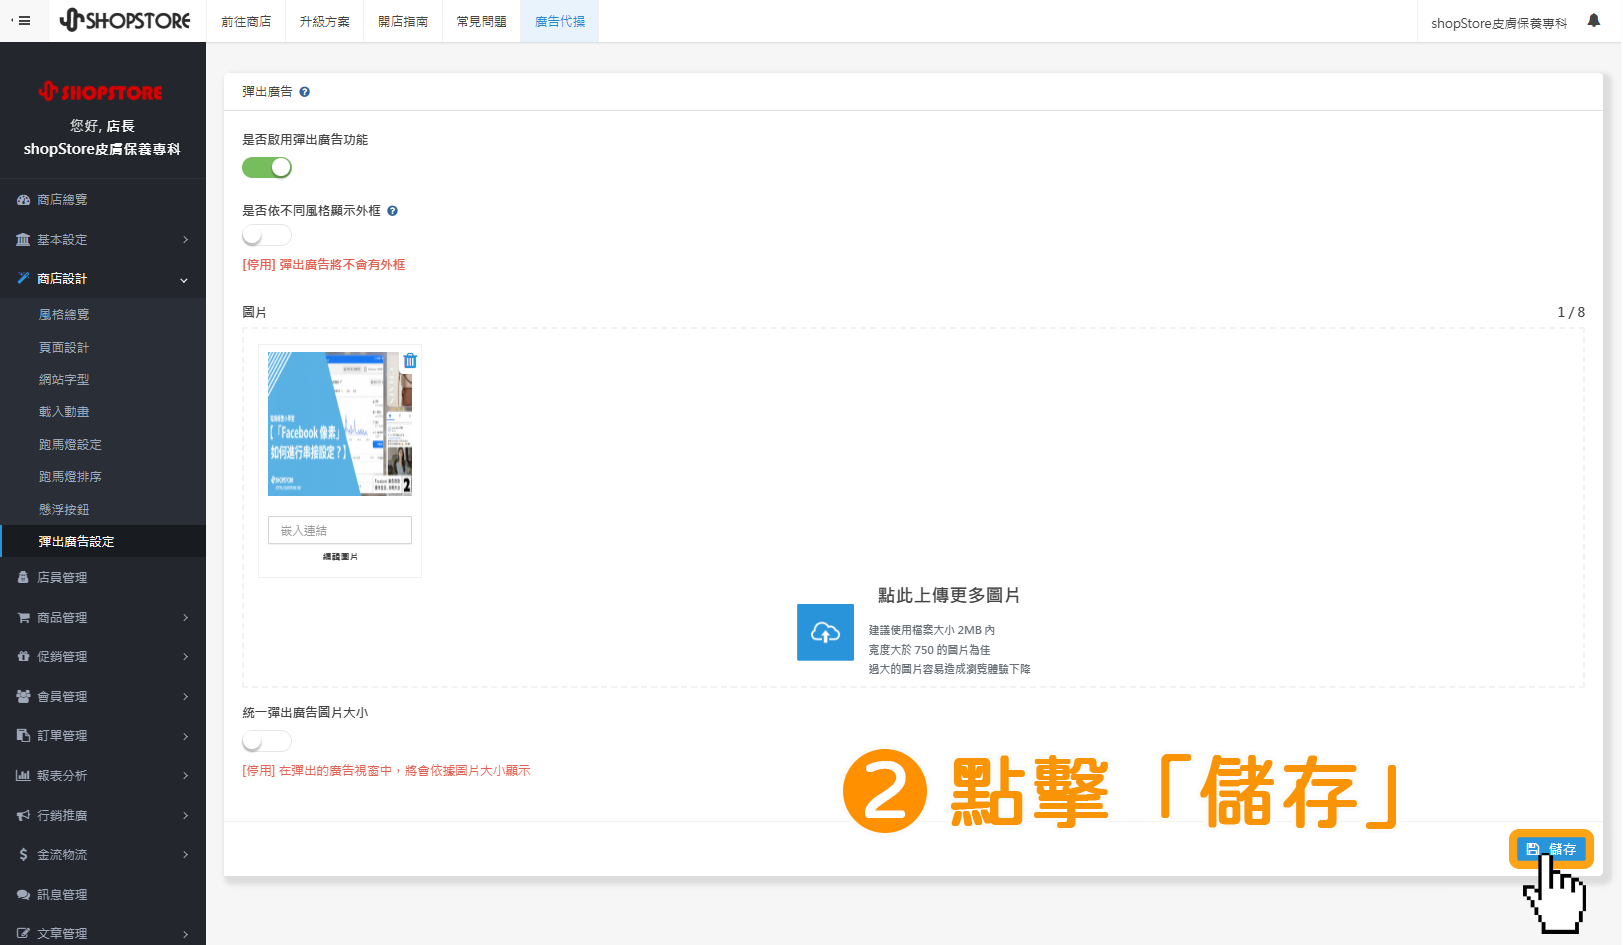Enable the 統一彈出廣告圖片大小 switch
Screen dimensions: 1623x945
pos(267,741)
